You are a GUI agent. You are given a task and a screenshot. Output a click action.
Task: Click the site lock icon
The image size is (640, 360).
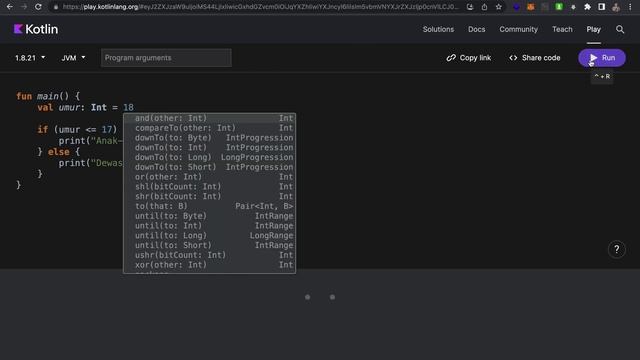pyautogui.click(x=56, y=7)
